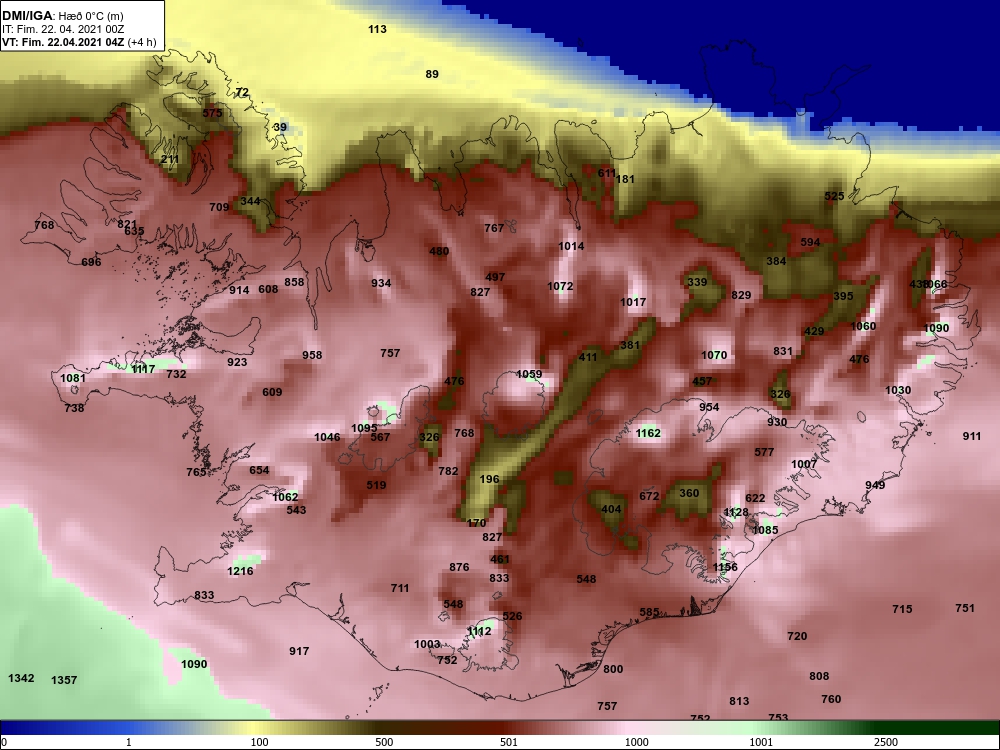Click the 89 height value
The height and width of the screenshot is (750, 1000).
click(x=432, y=74)
